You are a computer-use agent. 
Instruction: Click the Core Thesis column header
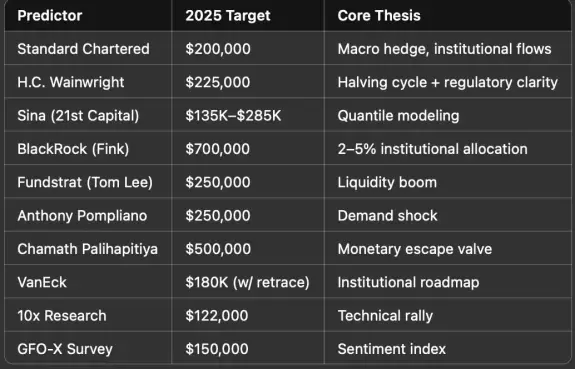(x=379, y=16)
